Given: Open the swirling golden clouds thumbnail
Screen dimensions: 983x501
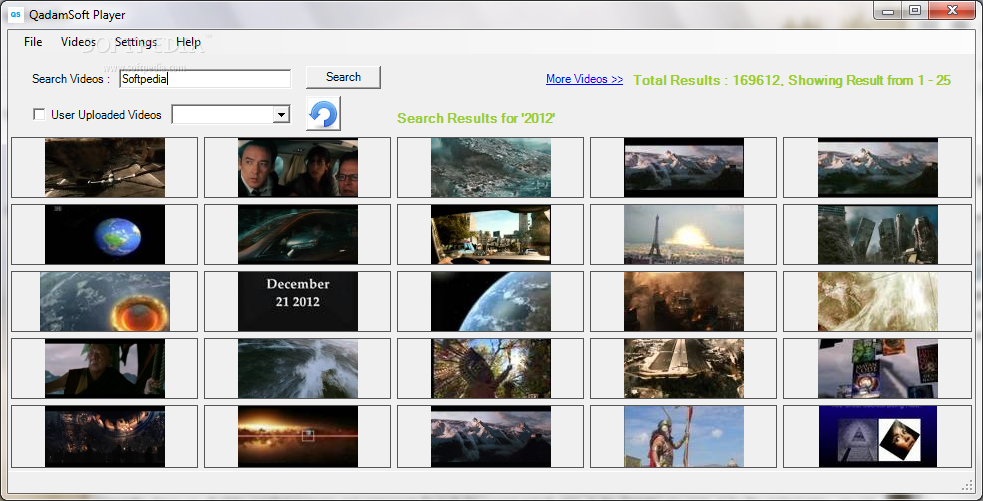Looking at the screenshot, I should [x=878, y=301].
